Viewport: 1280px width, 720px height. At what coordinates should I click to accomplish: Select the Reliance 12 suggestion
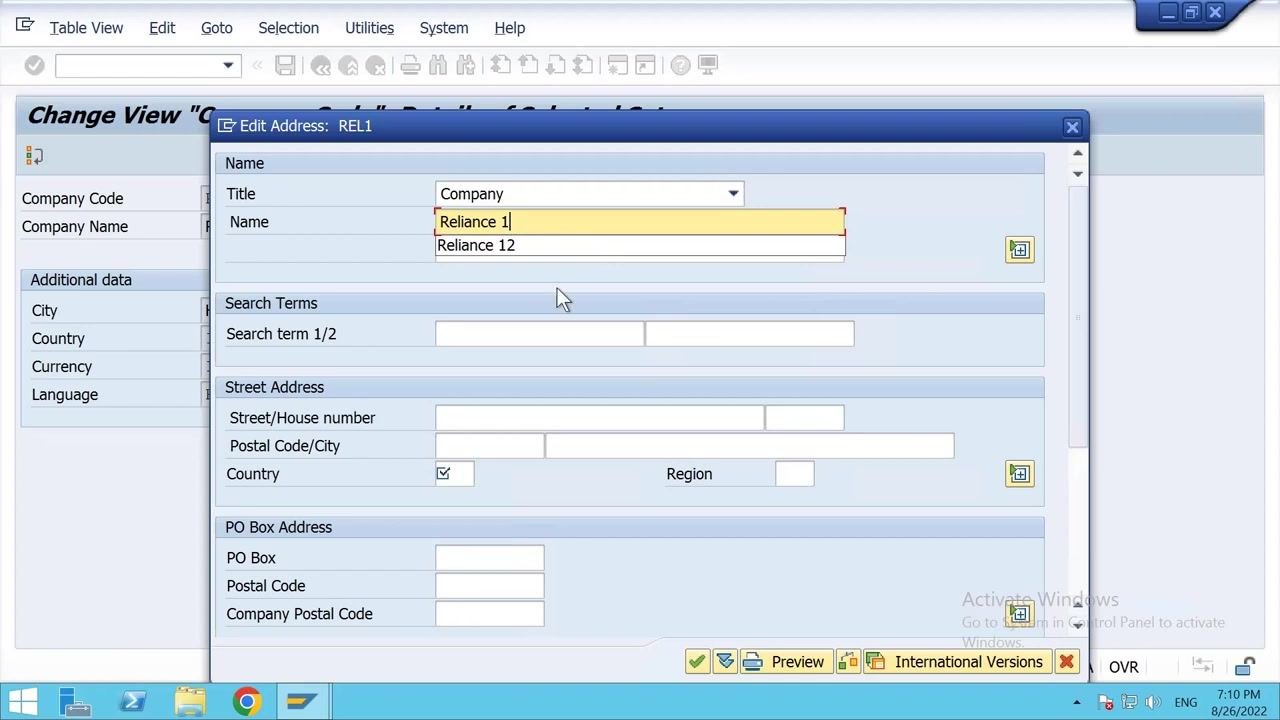pos(640,246)
